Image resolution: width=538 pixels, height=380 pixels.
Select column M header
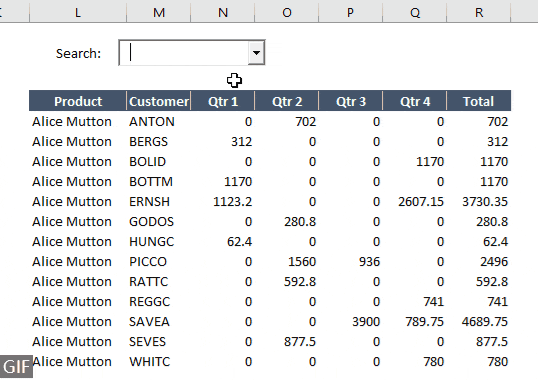(x=159, y=12)
